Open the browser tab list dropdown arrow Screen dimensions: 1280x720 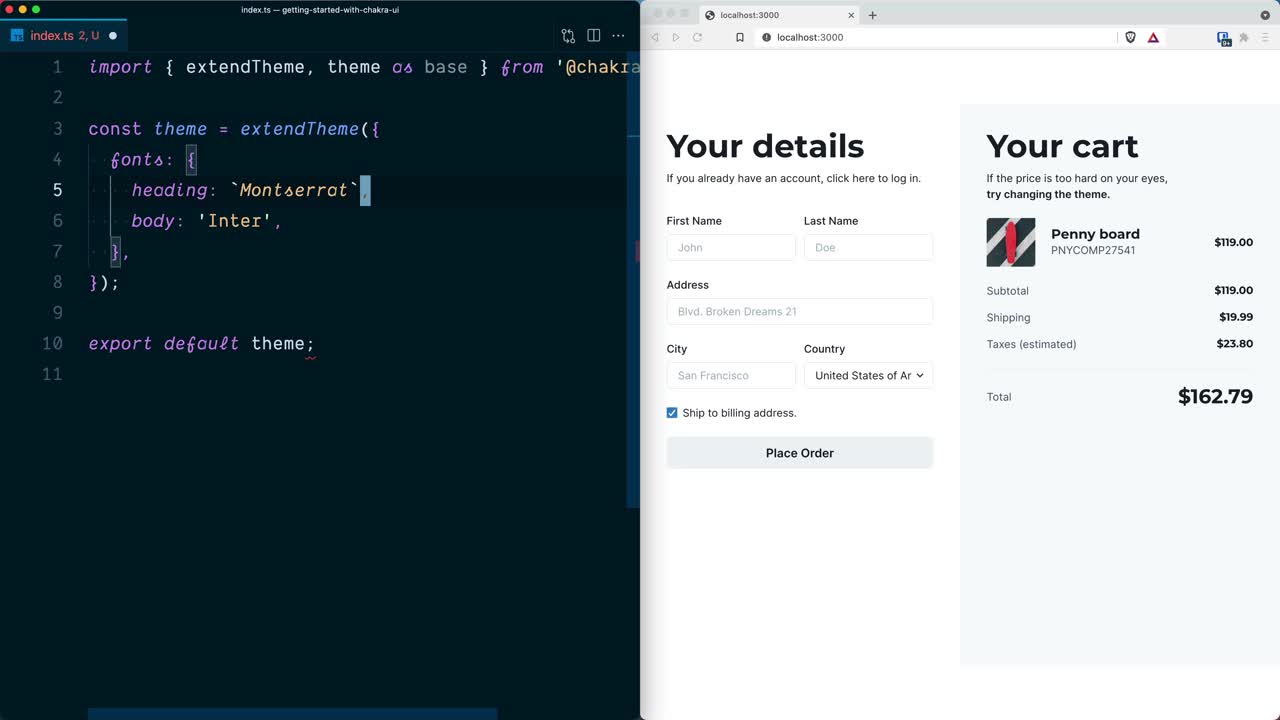[x=1265, y=15]
